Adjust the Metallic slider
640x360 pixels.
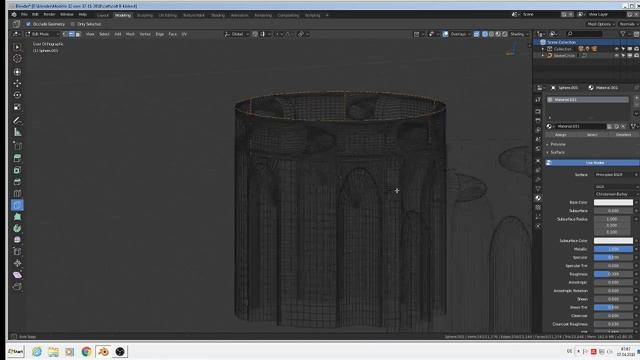pyautogui.click(x=613, y=249)
